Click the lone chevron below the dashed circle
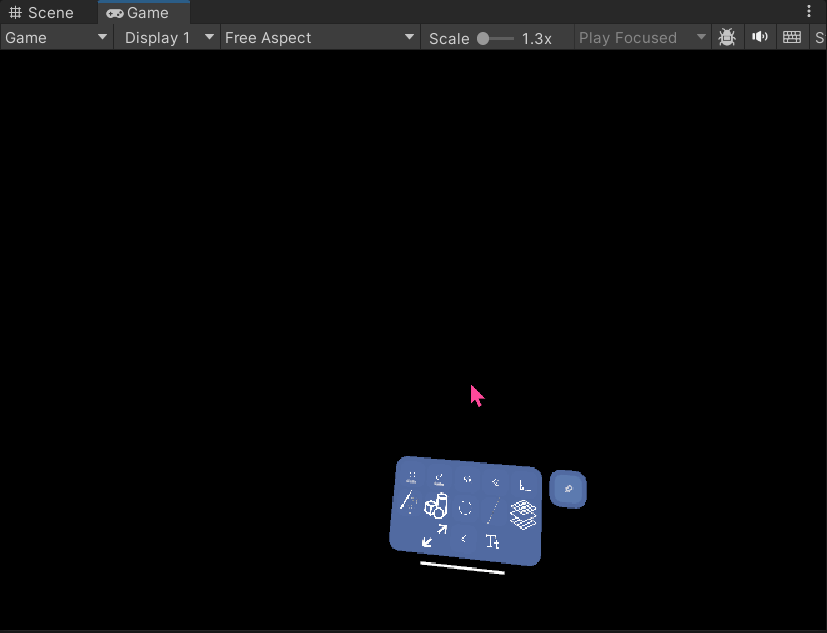Screen dimensions: 827x633 pos(464,539)
